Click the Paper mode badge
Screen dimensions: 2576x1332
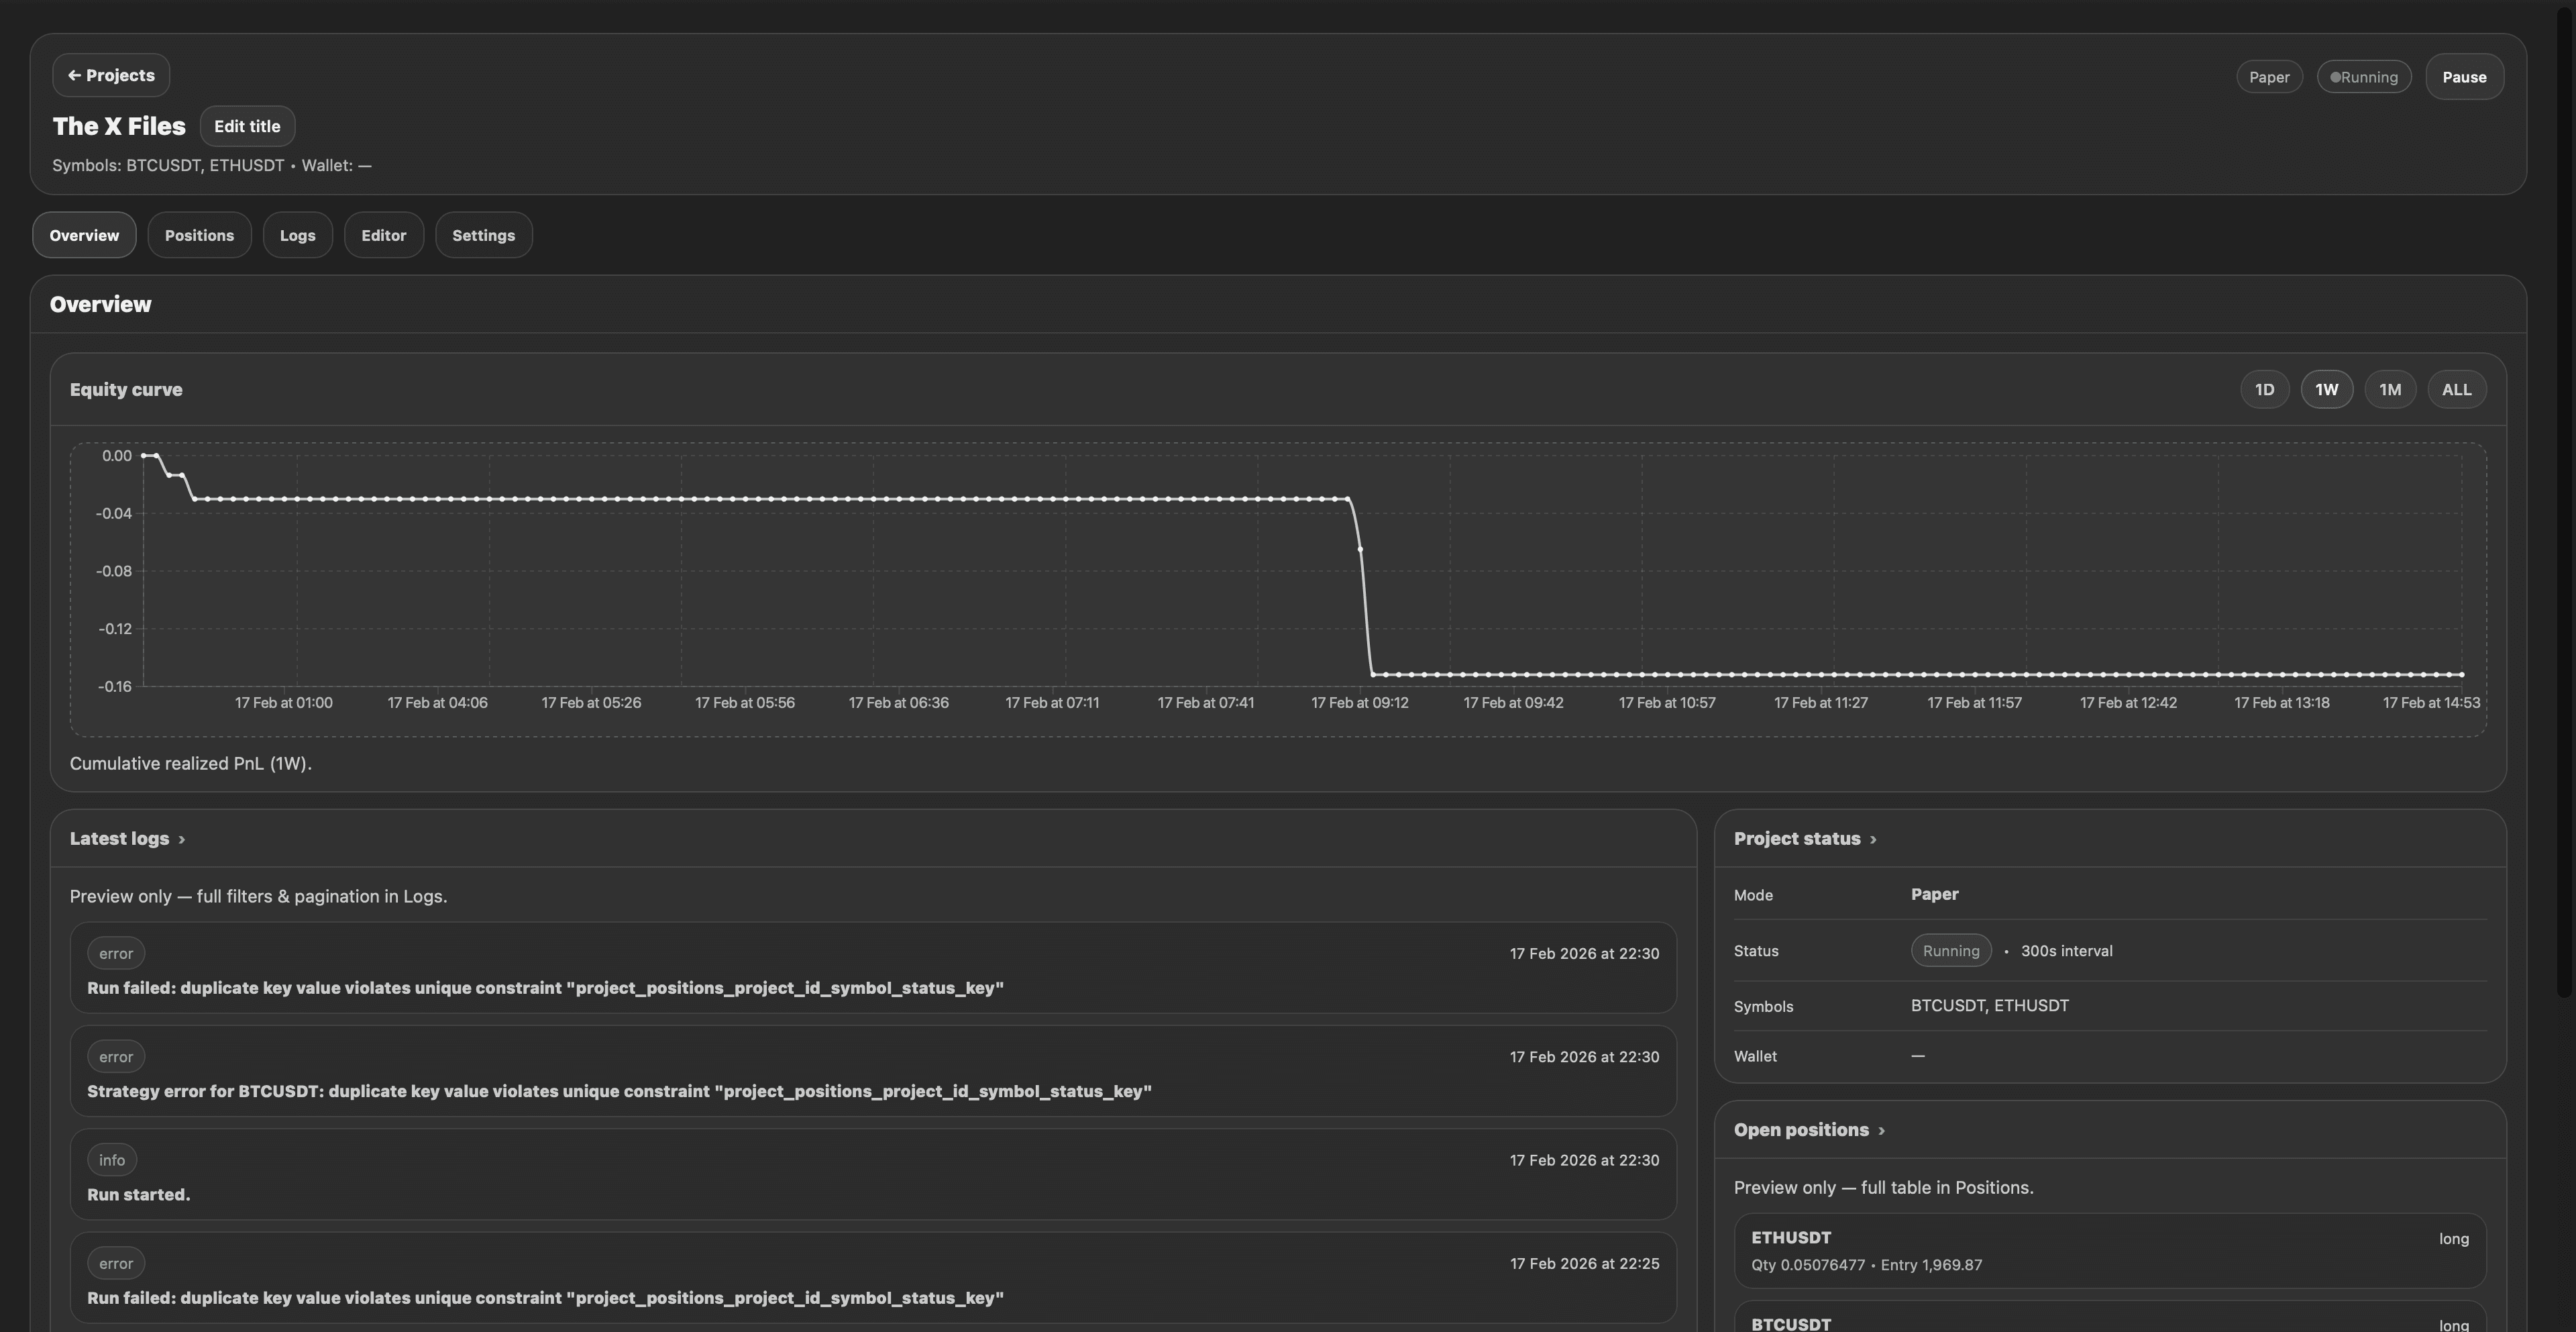coord(2269,77)
